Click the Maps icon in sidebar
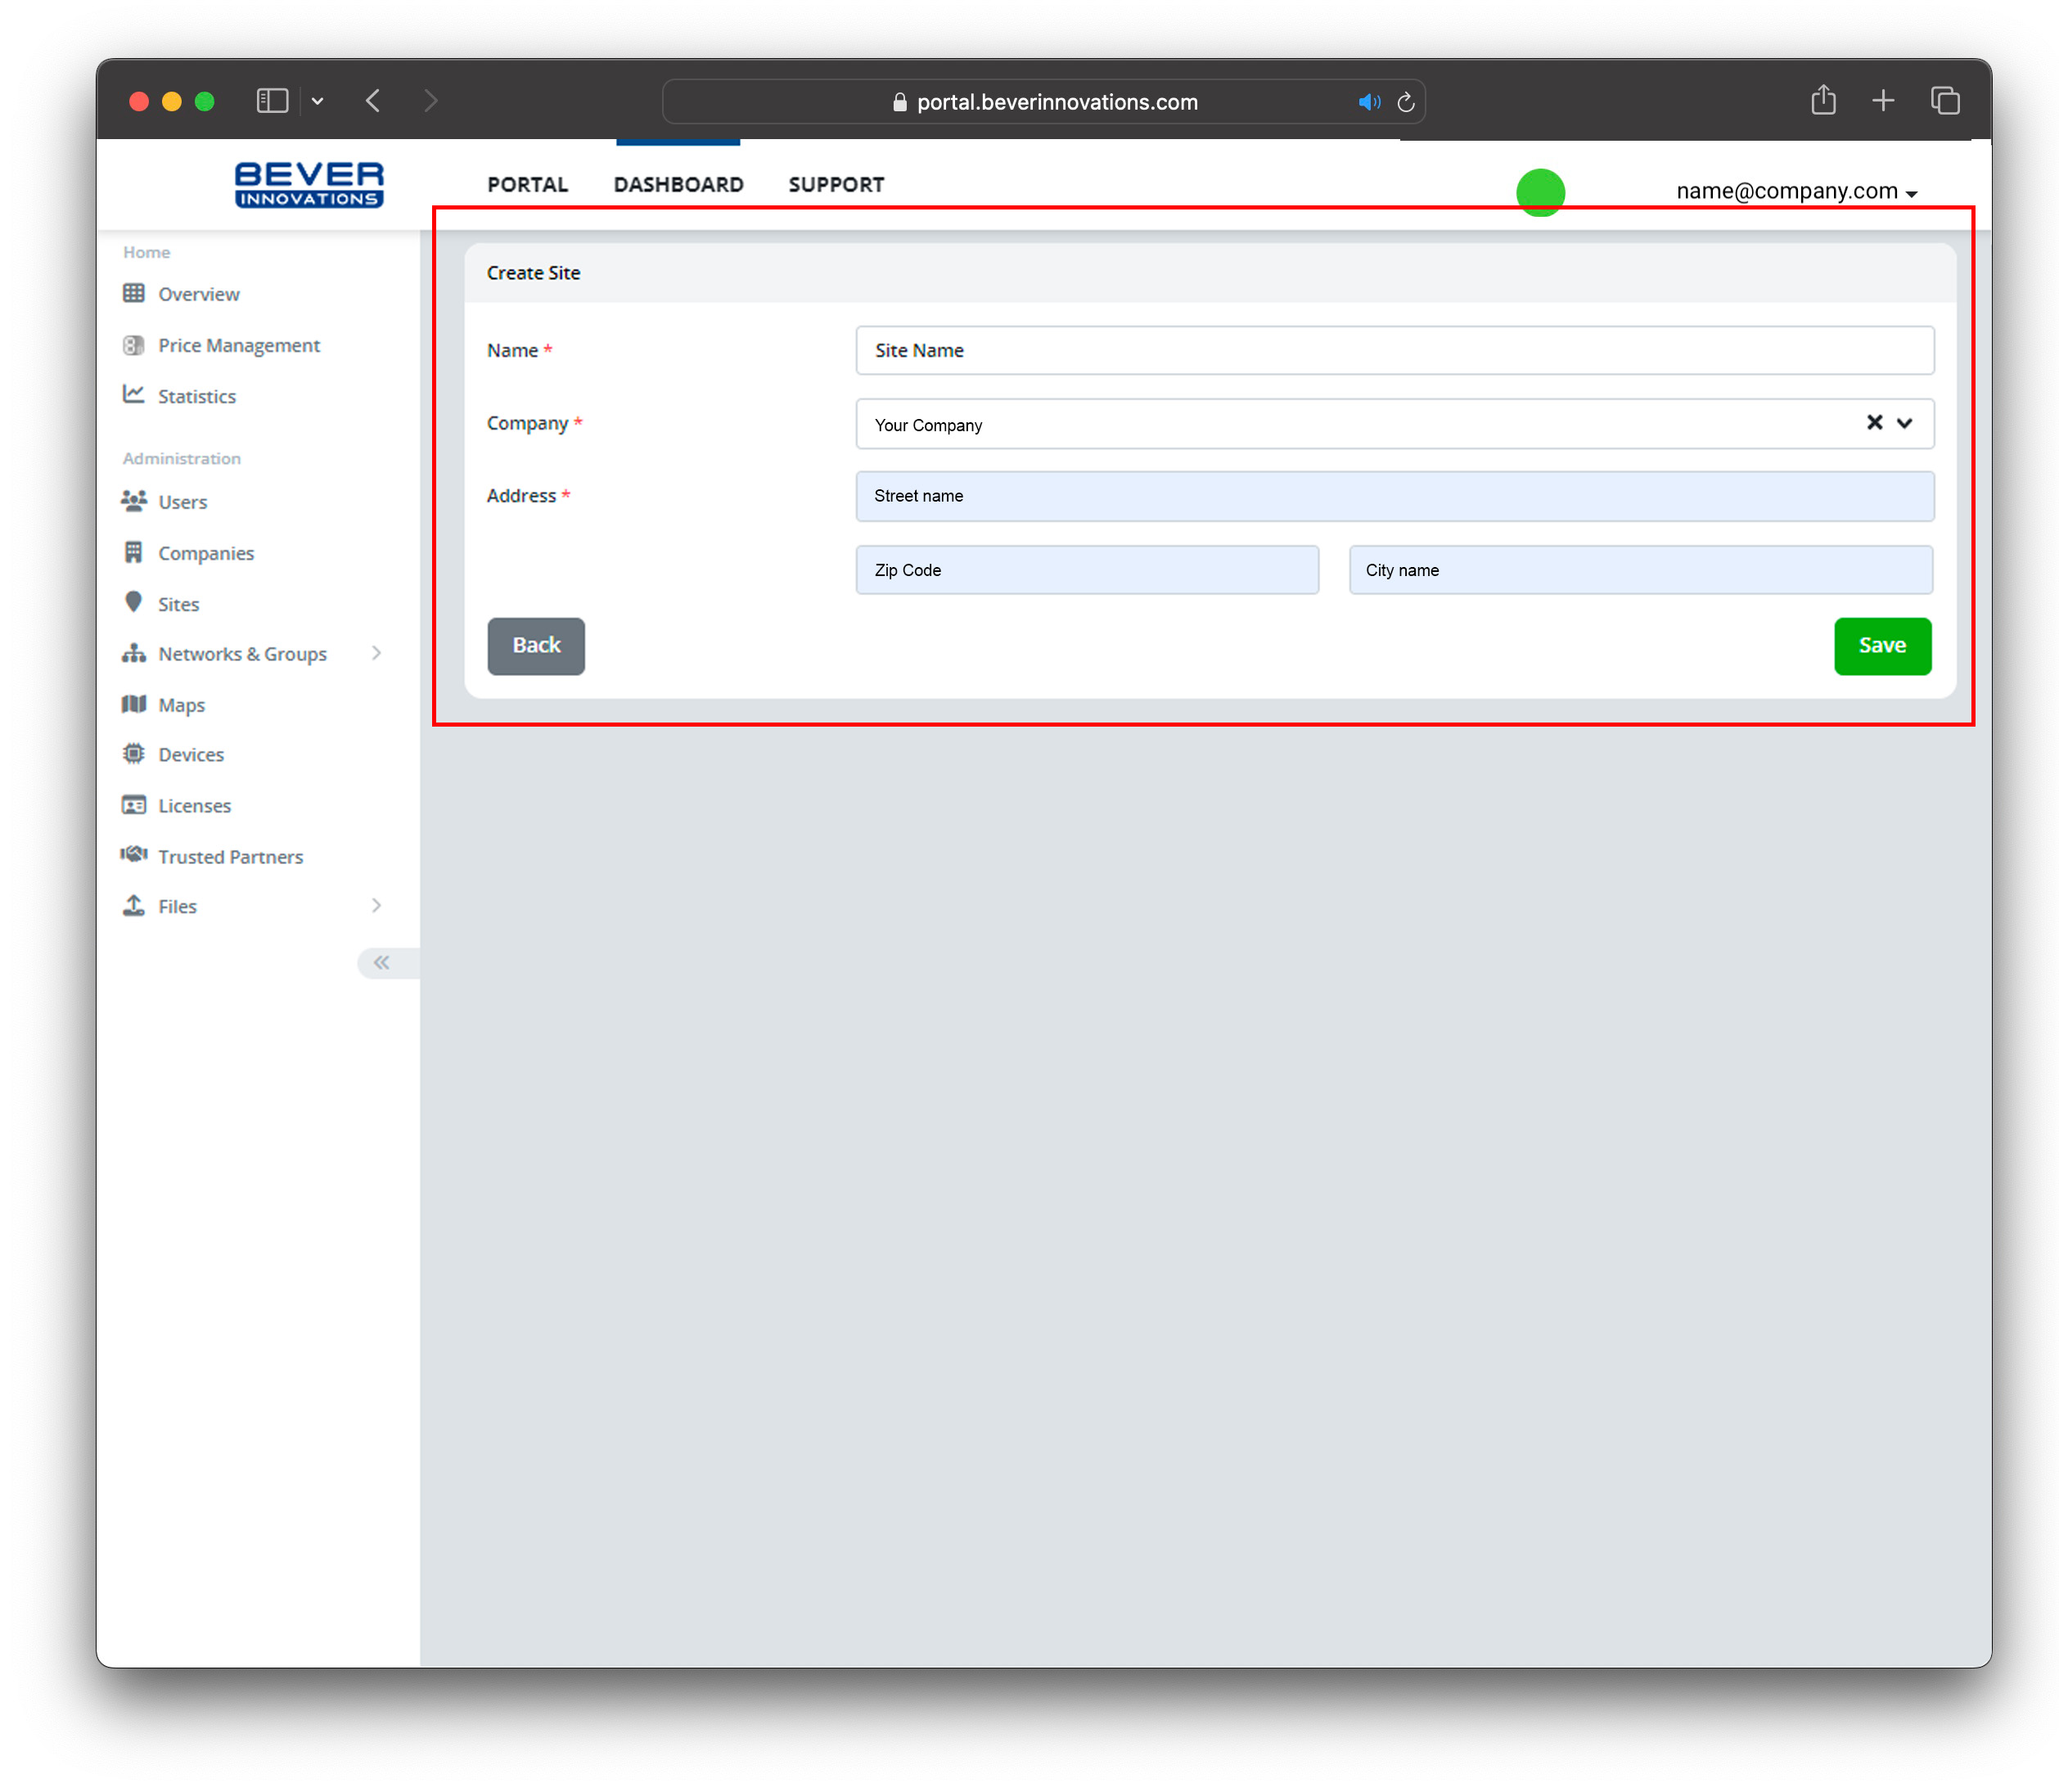 click(133, 704)
